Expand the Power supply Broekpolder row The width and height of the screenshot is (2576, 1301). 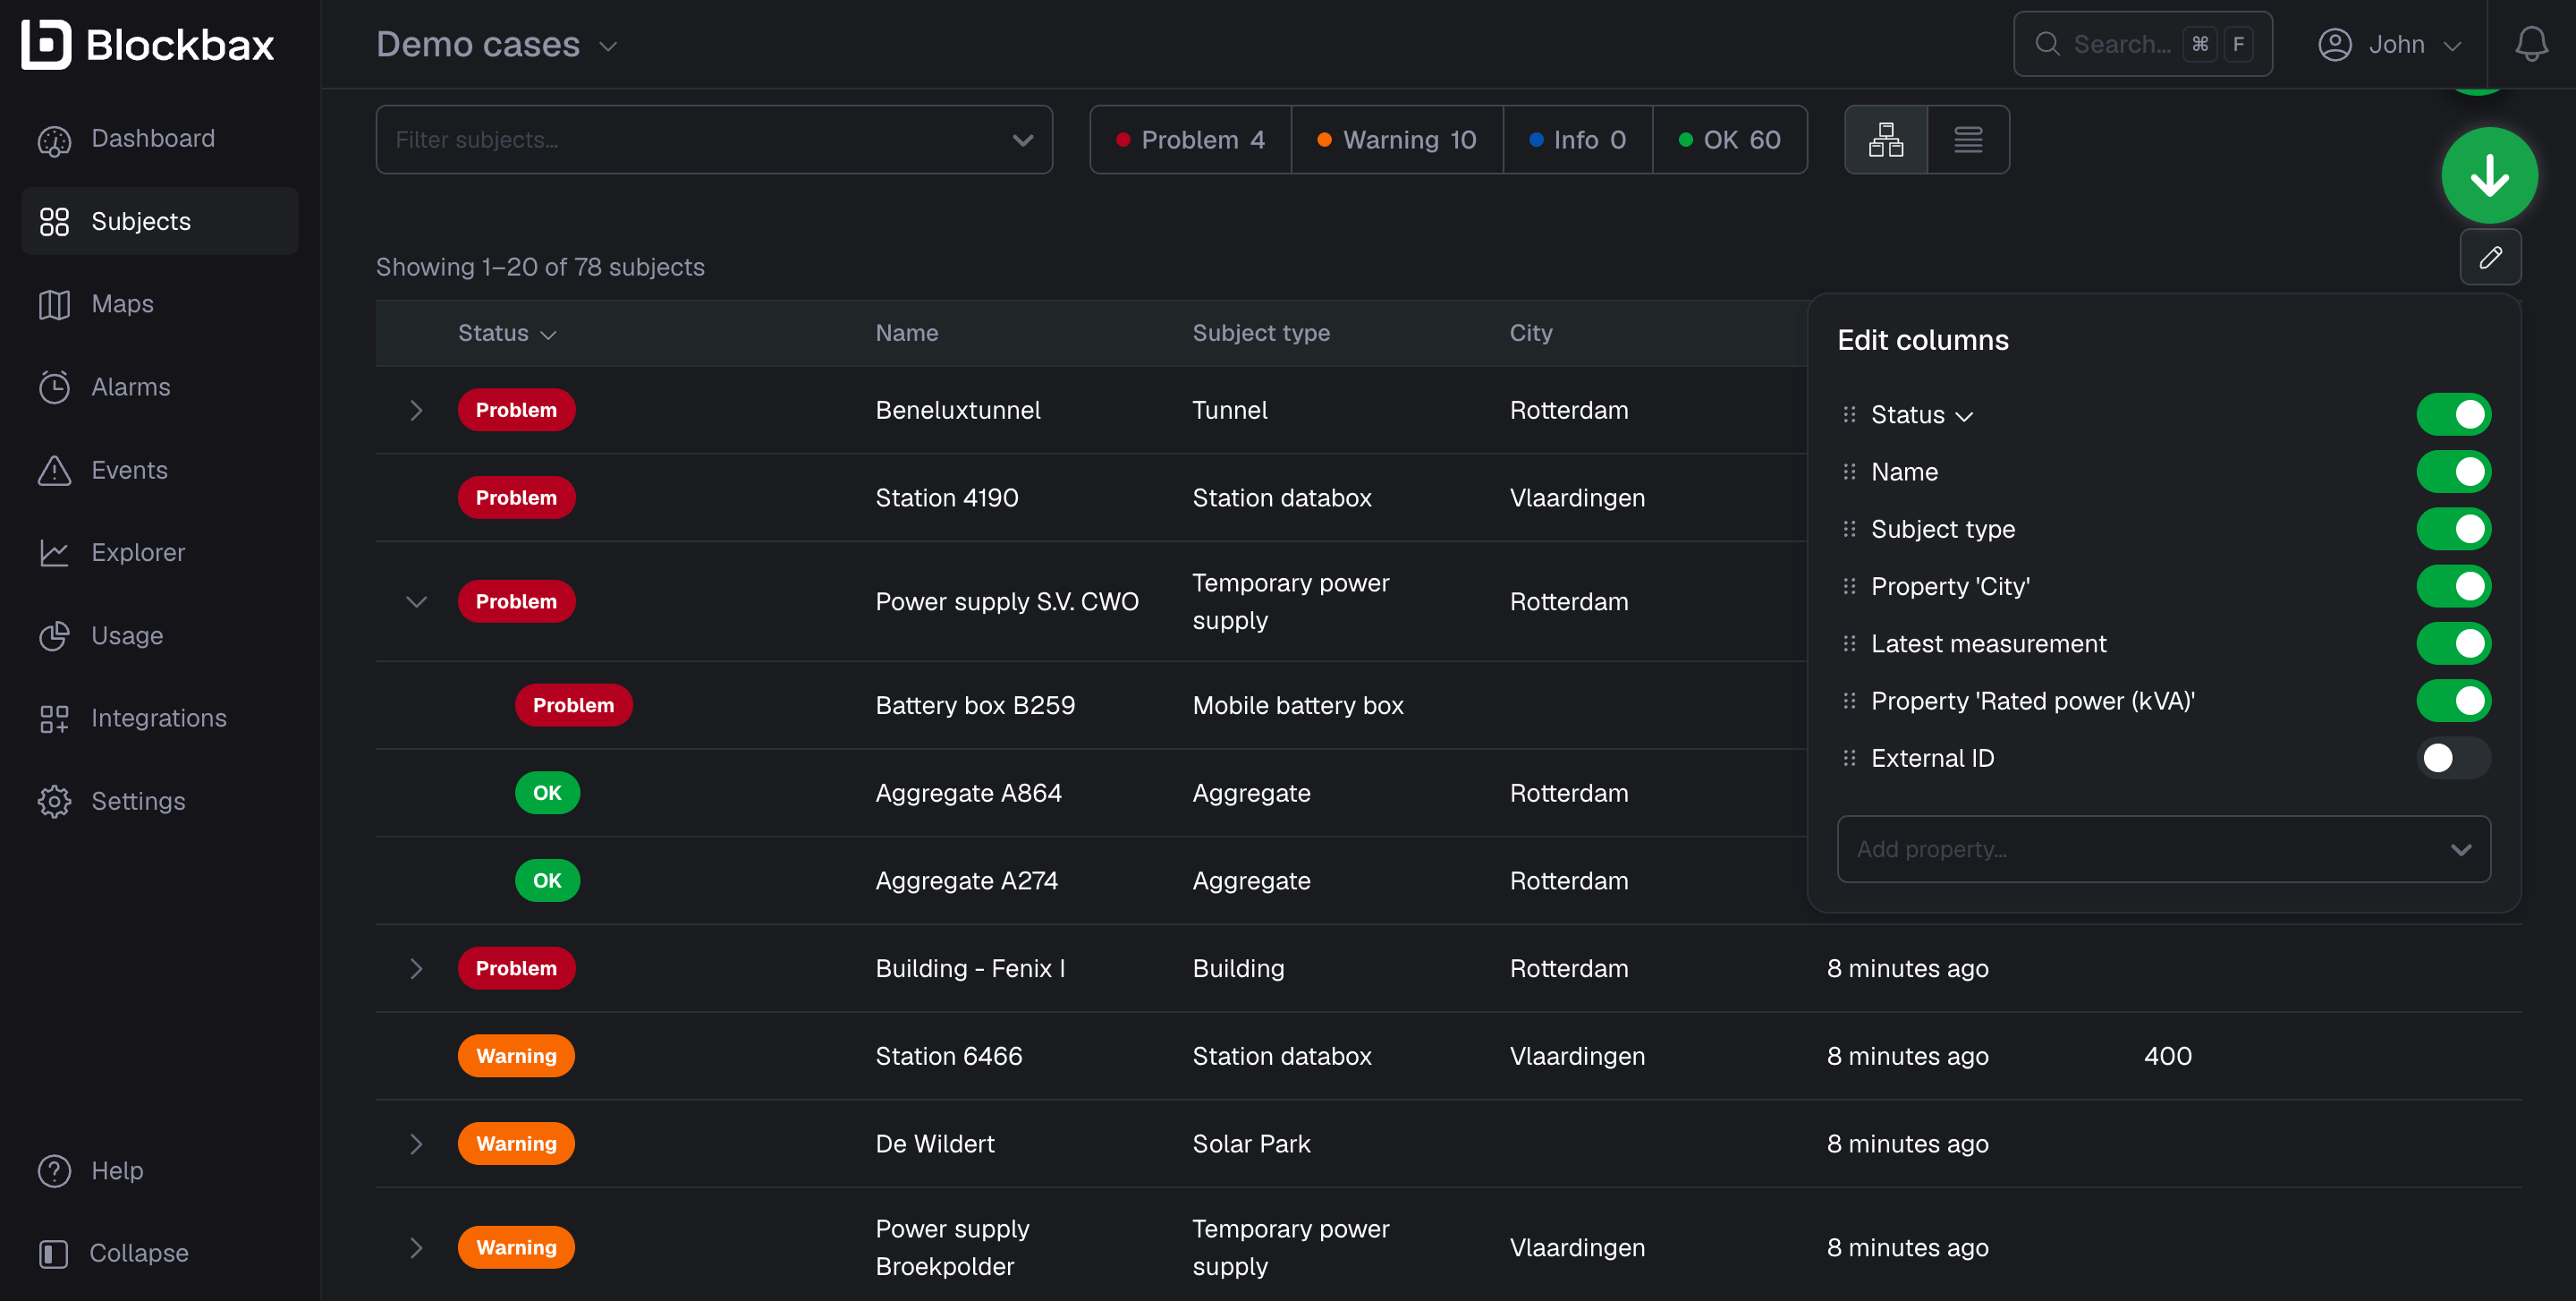(x=416, y=1247)
